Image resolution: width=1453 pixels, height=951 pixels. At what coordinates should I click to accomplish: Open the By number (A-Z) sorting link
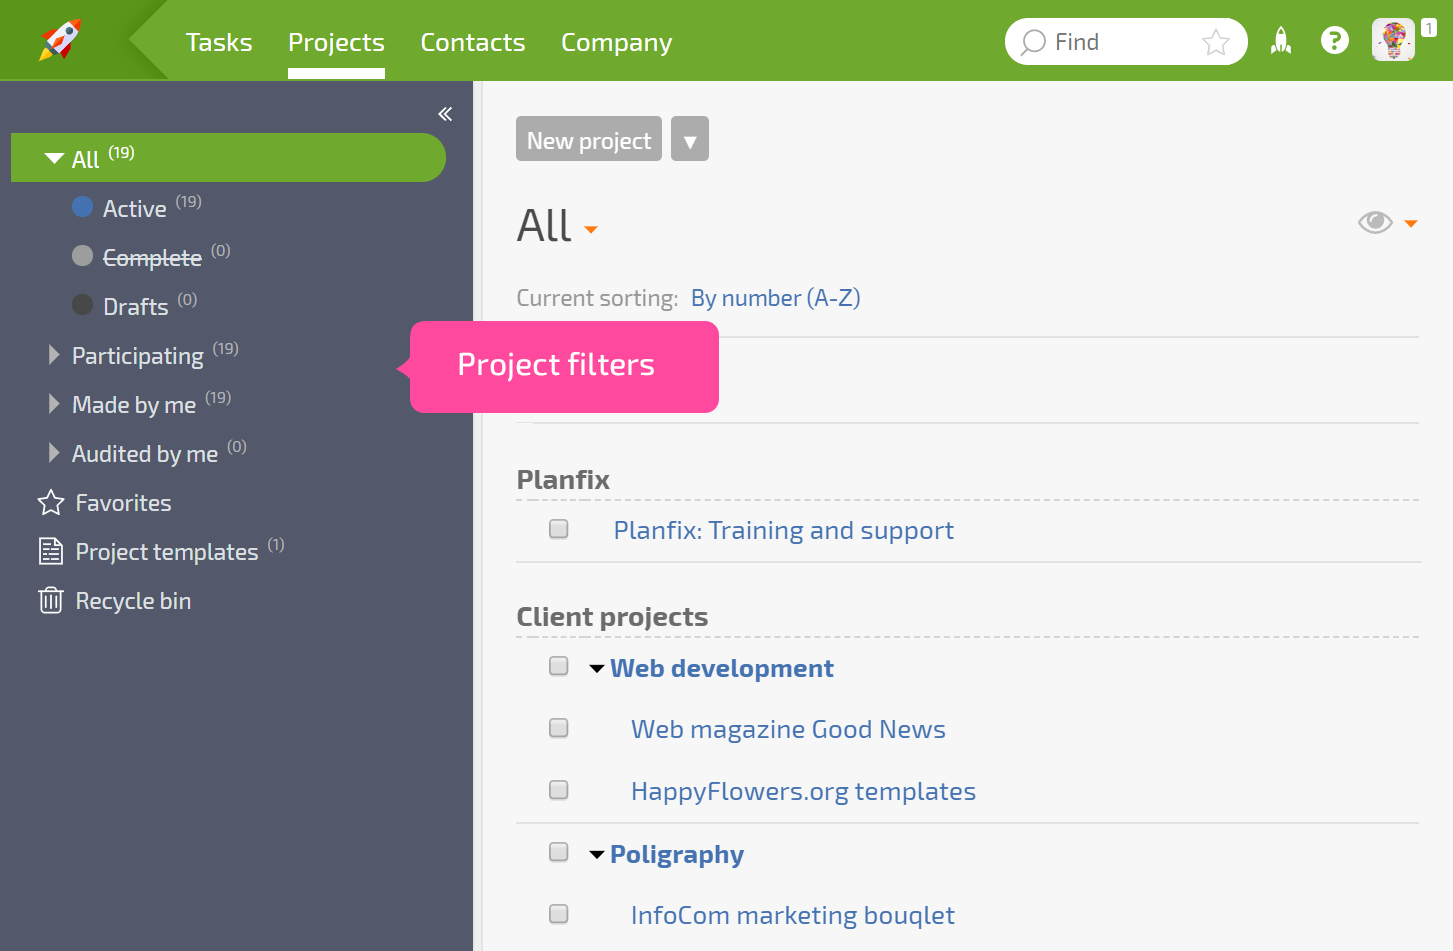click(776, 298)
